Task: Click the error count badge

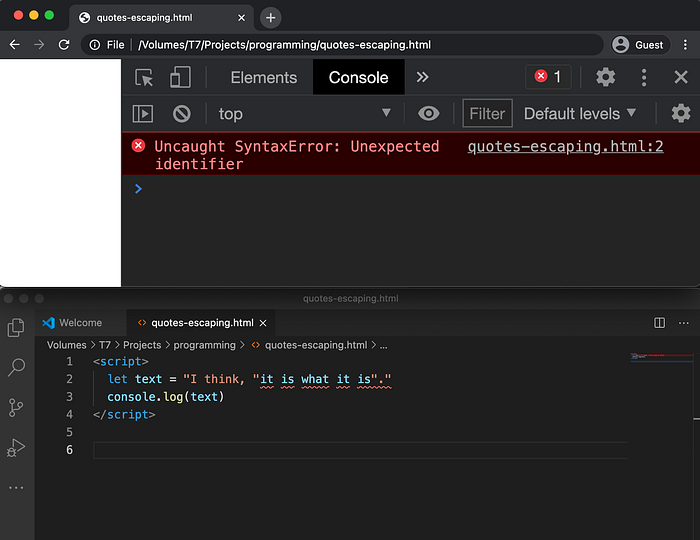Action: 548,77
